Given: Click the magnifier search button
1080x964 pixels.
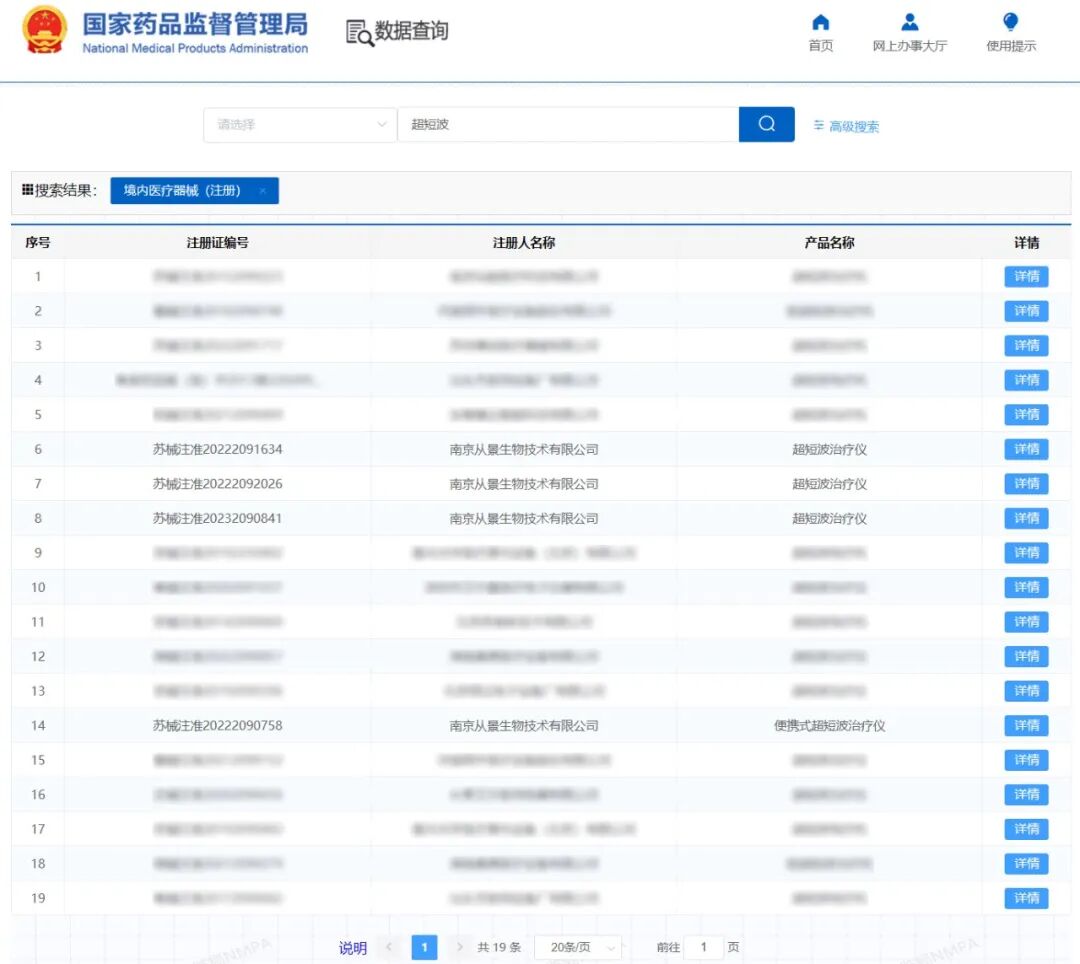Looking at the screenshot, I should (x=766, y=124).
